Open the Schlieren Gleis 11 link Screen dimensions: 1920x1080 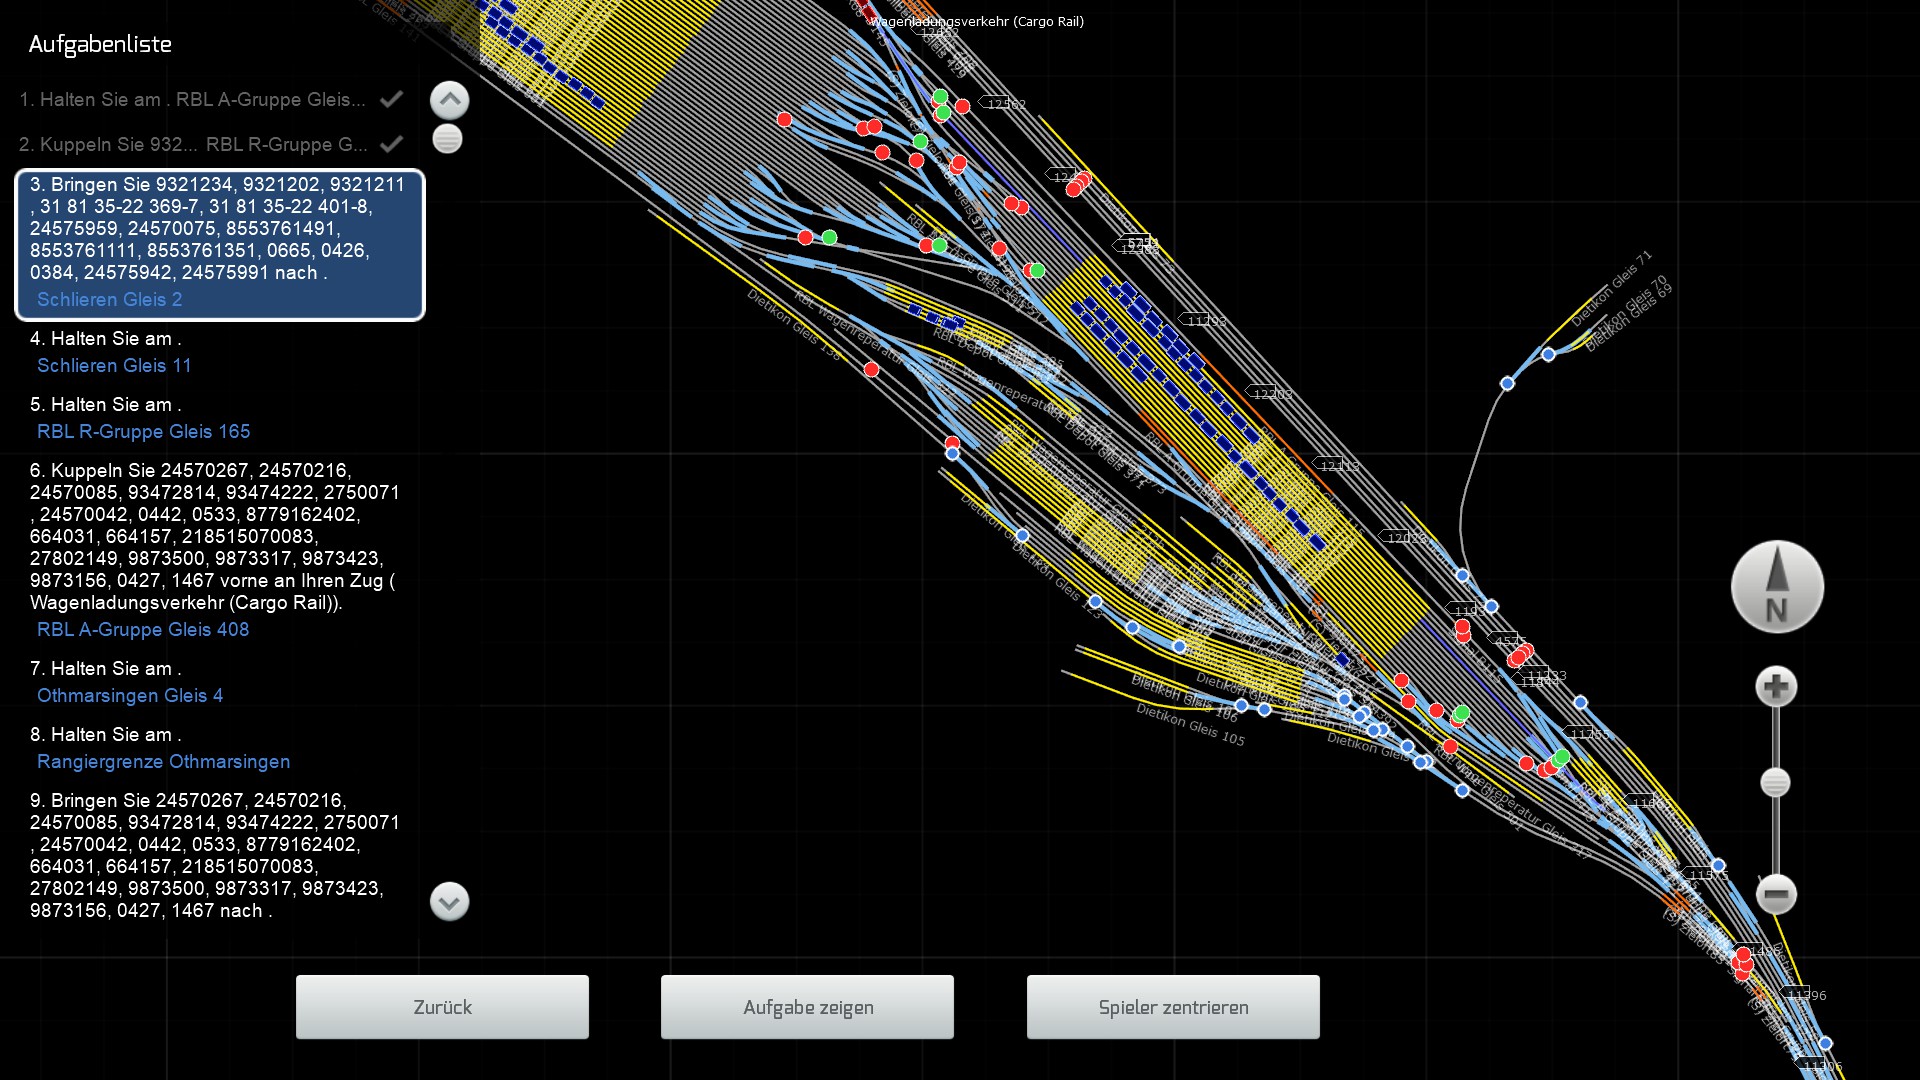[114, 366]
